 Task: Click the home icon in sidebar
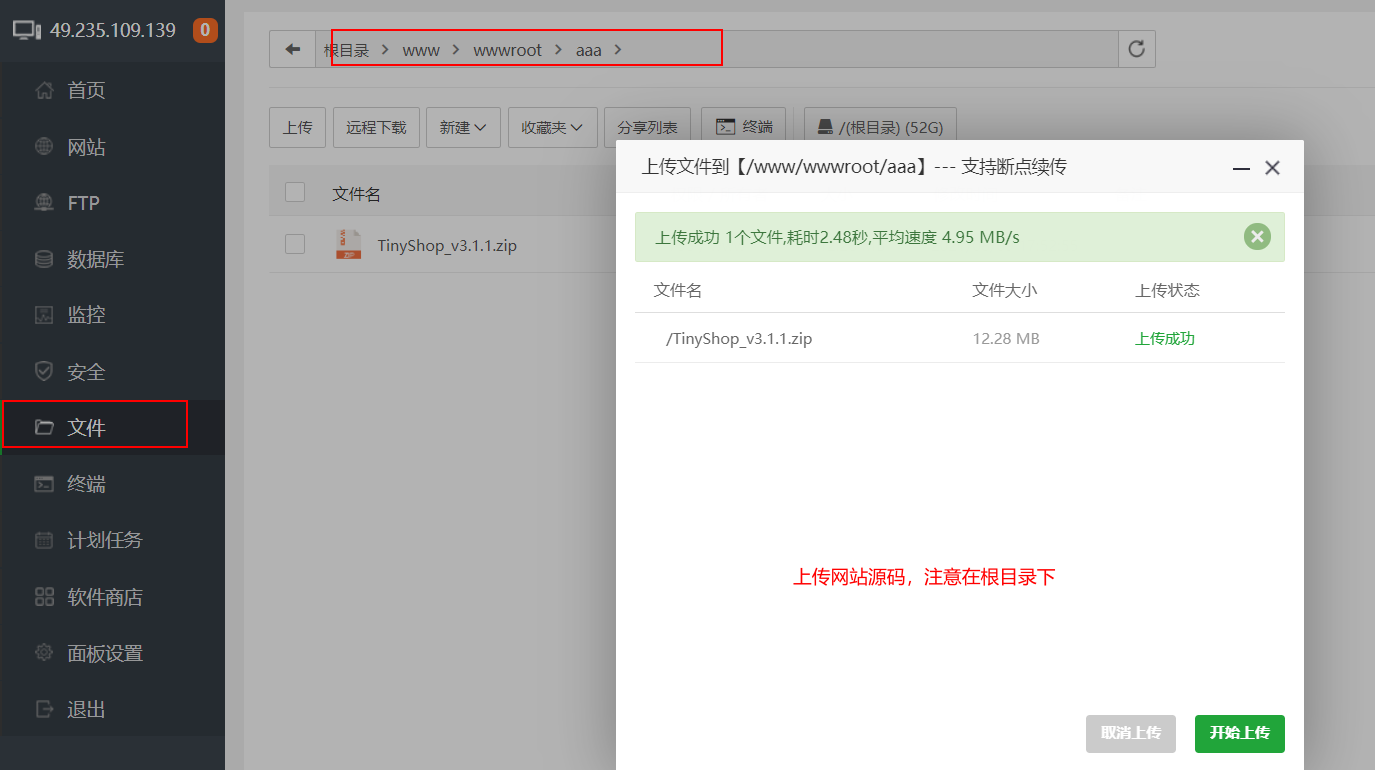(x=44, y=91)
